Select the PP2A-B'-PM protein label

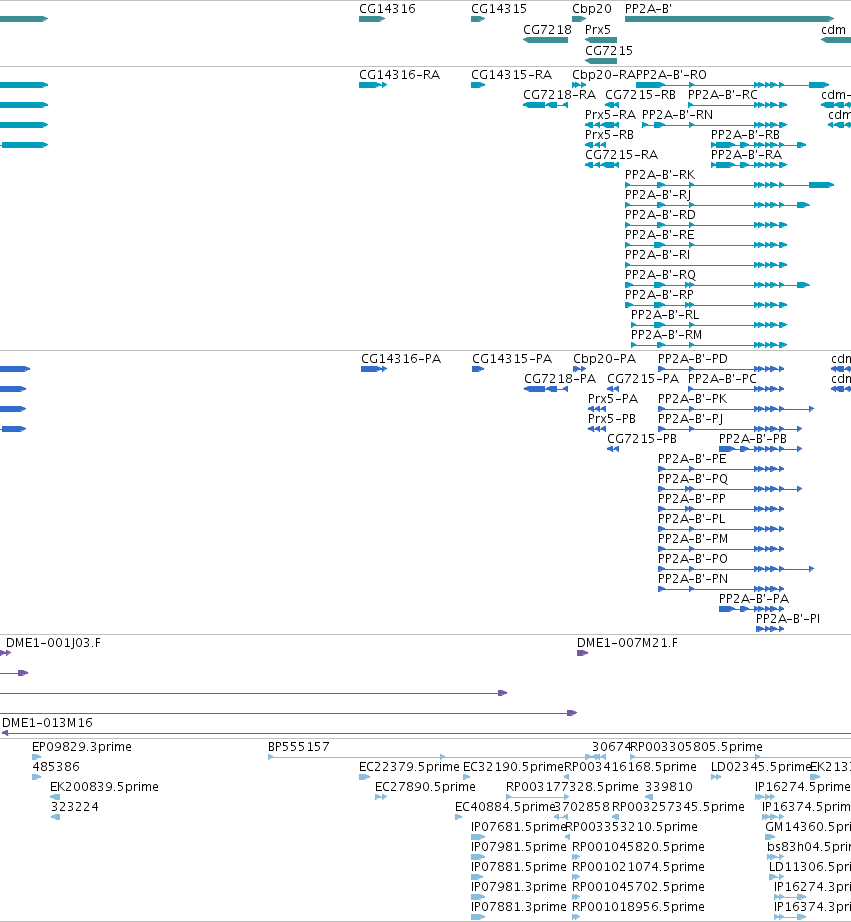point(693,539)
